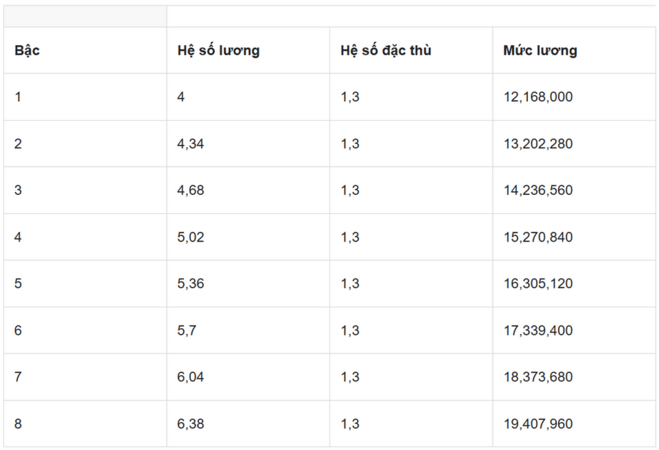Viewport: 659px width, 450px height.
Task: Click the Hệ số đặc thù header
Action: pos(411,50)
